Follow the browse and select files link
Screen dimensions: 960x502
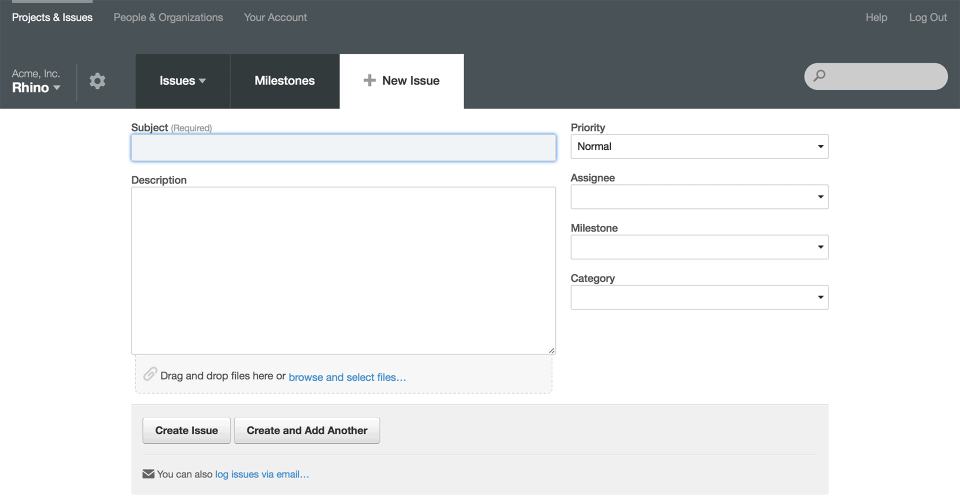click(x=347, y=377)
